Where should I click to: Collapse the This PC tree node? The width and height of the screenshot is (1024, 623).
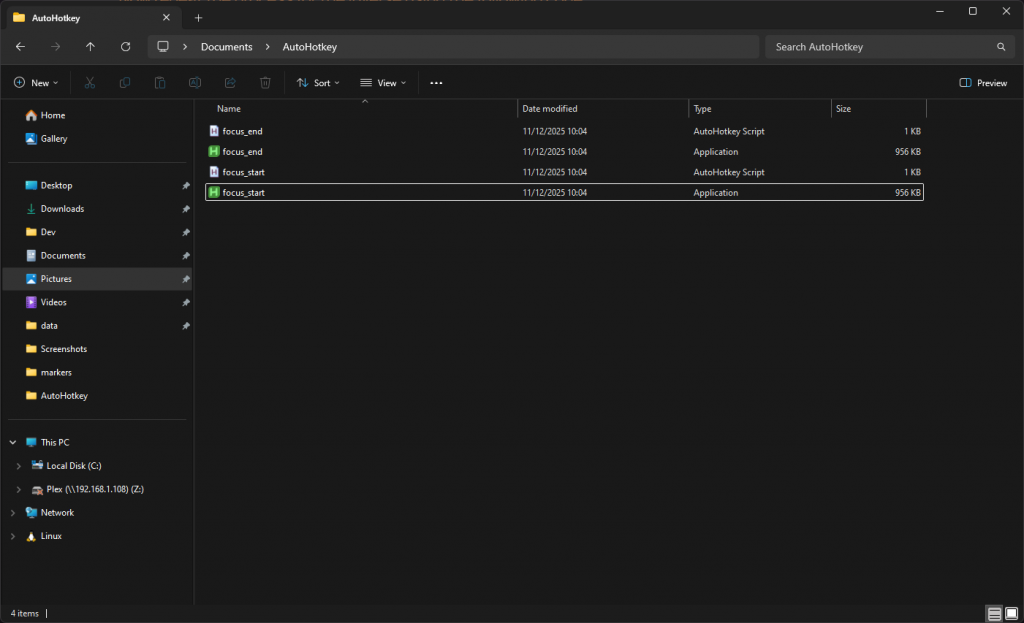point(12,442)
